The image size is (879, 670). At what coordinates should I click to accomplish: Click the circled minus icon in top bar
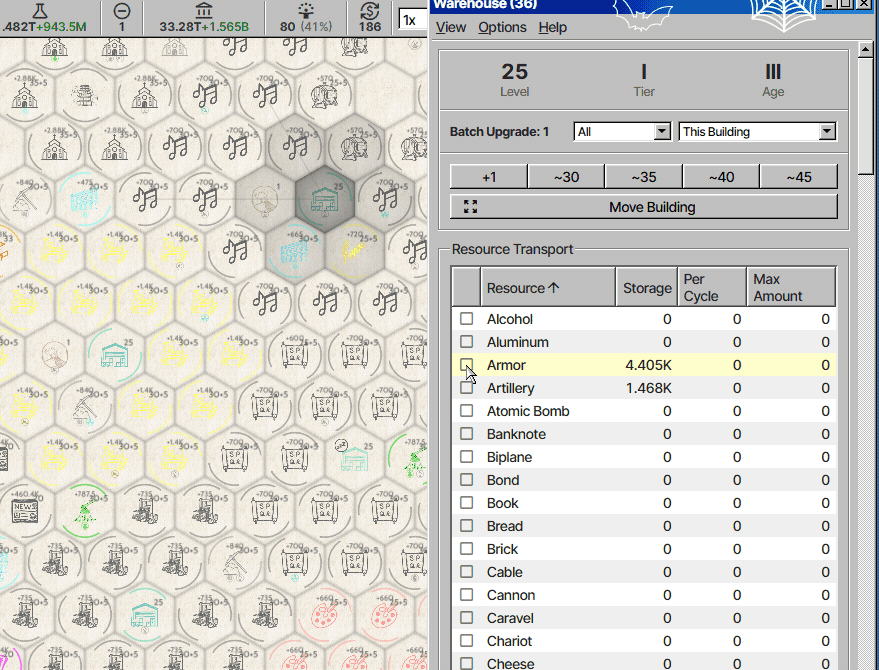(122, 10)
